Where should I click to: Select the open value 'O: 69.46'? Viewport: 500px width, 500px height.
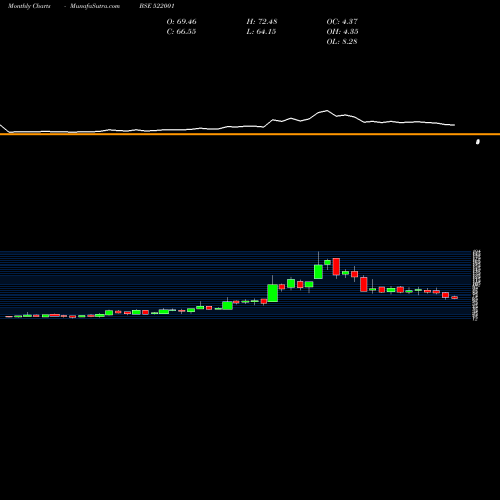(x=182, y=22)
